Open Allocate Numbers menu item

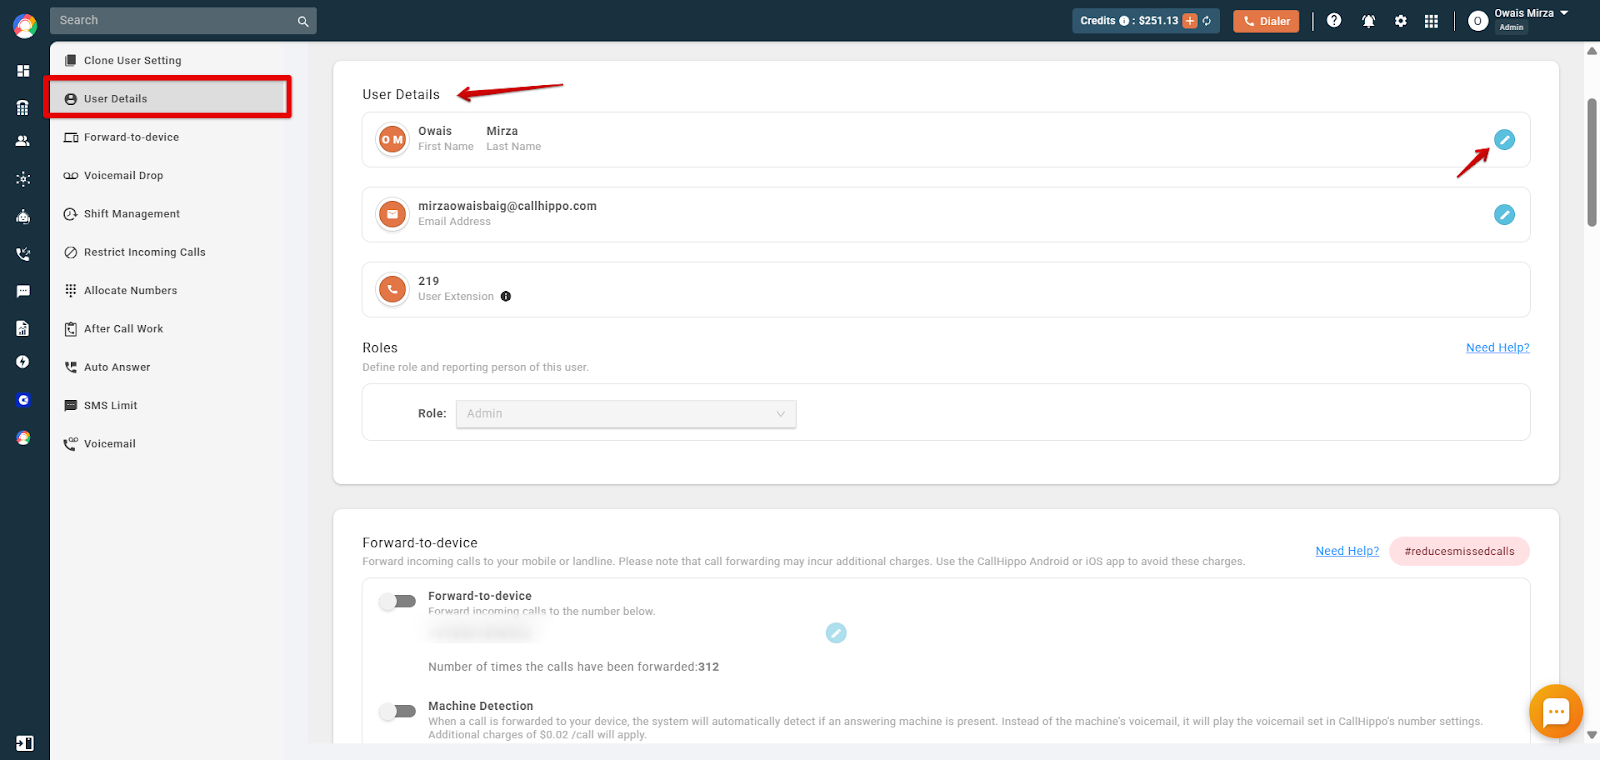coord(170,290)
